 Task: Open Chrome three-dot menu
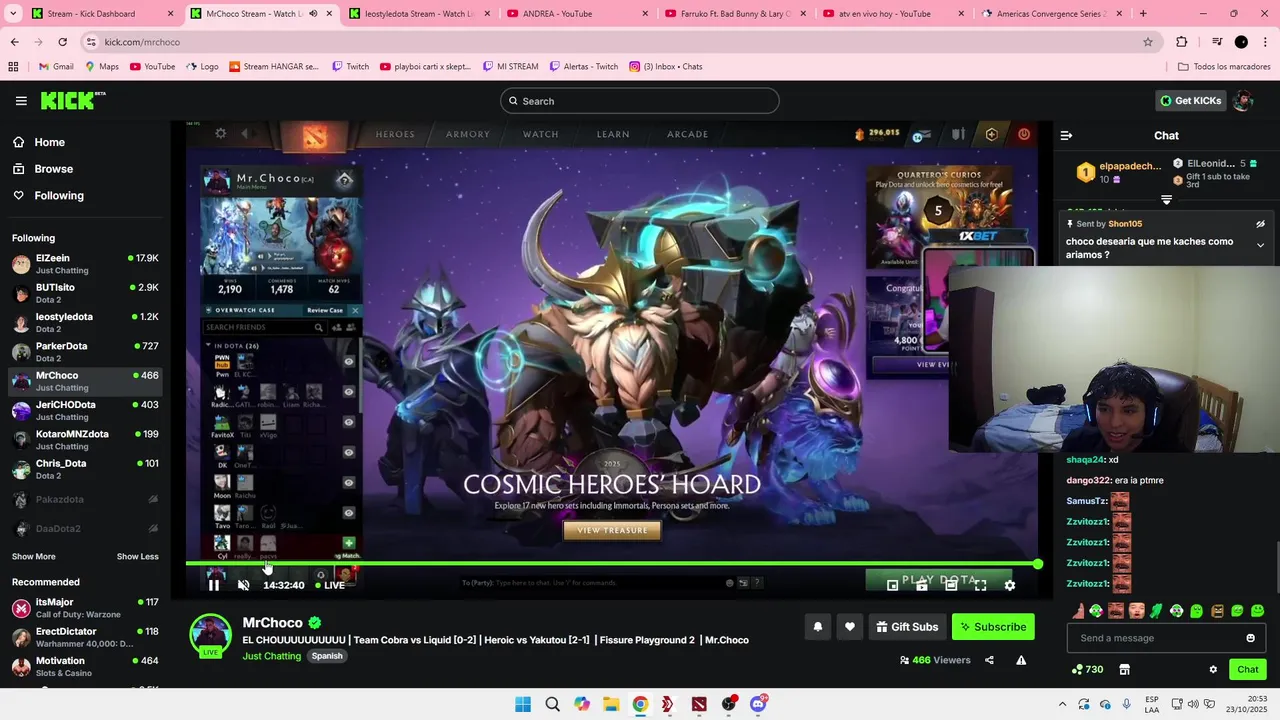click(1265, 42)
